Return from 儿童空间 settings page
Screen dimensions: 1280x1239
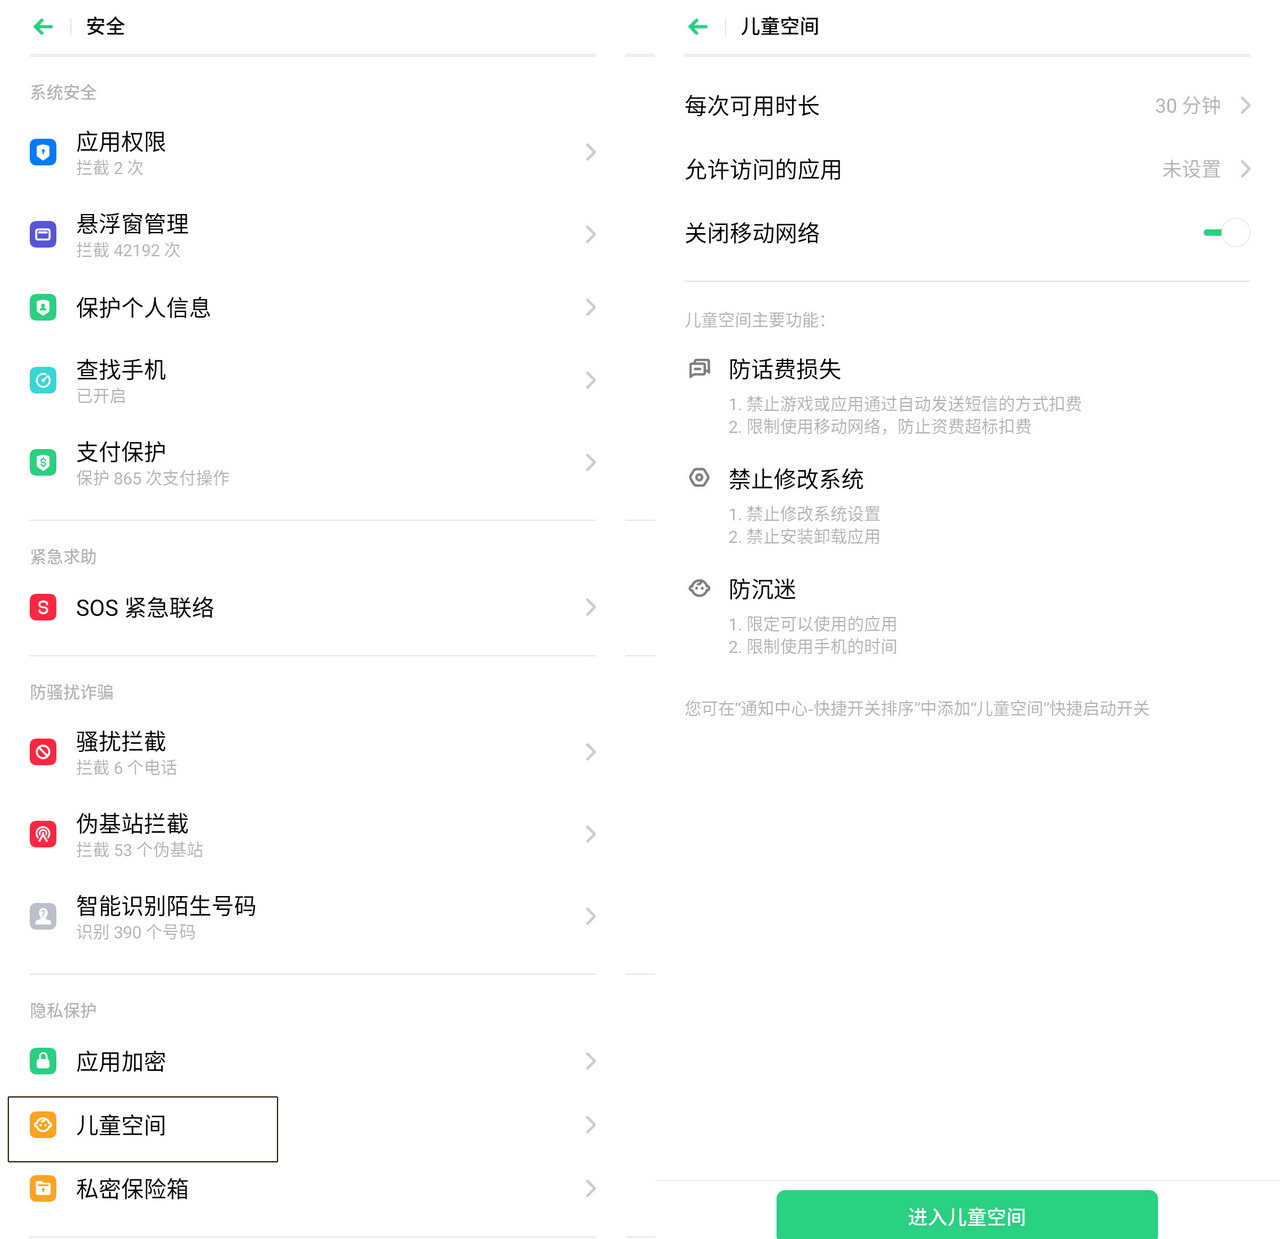[697, 26]
